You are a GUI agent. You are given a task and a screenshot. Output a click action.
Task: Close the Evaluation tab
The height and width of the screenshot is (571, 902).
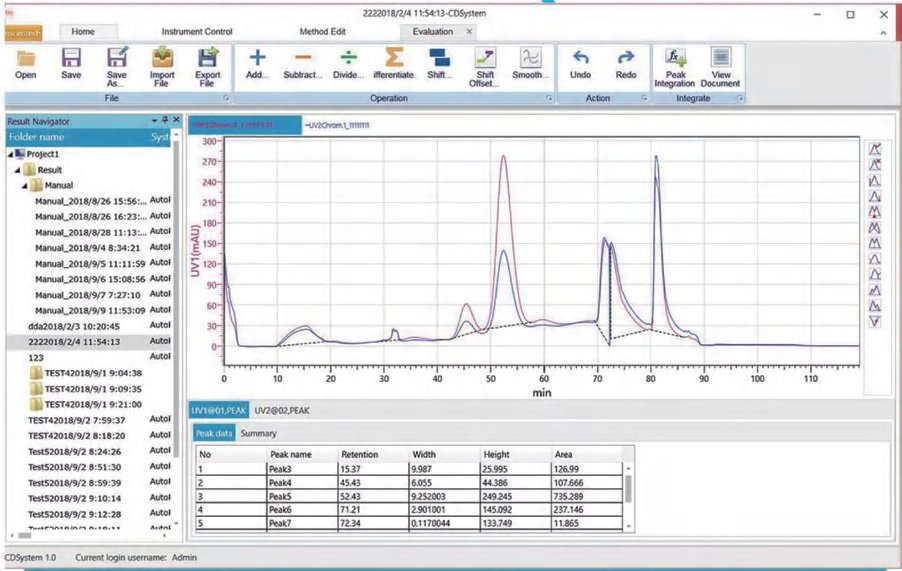tap(469, 32)
